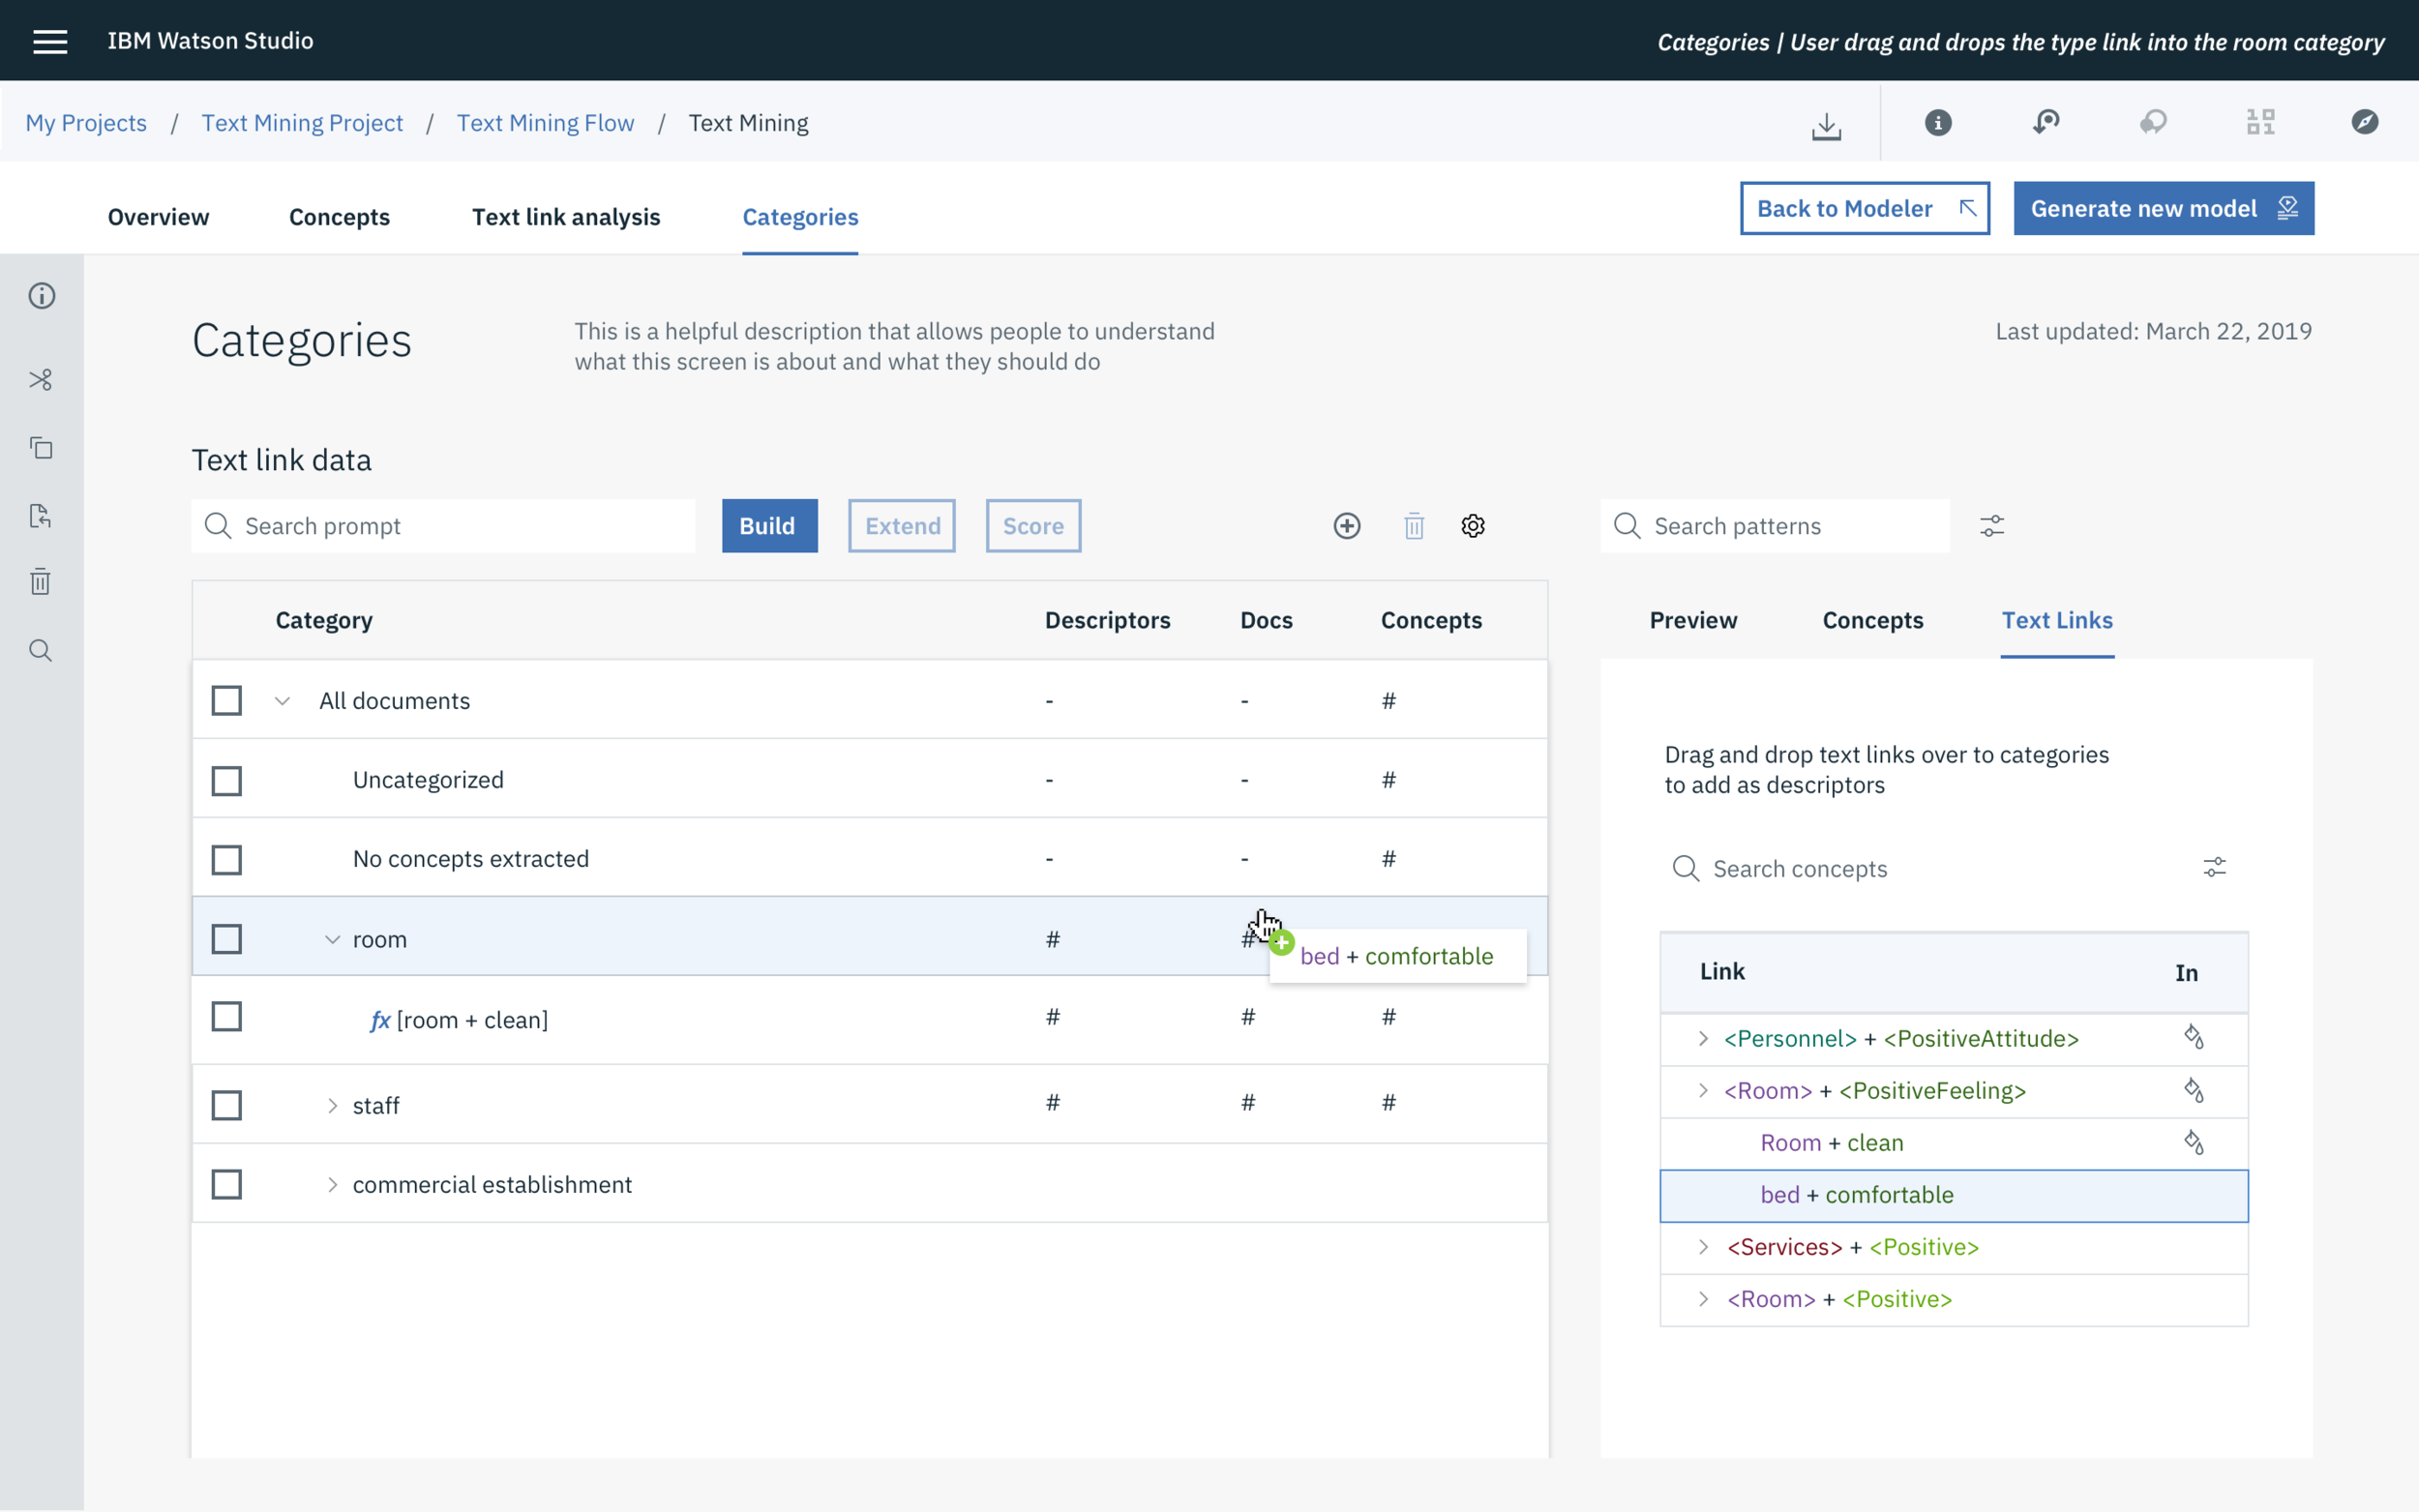This screenshot has height=1512, width=2419.
Task: Click the copy icon in left sidebar
Action: coord(41,448)
